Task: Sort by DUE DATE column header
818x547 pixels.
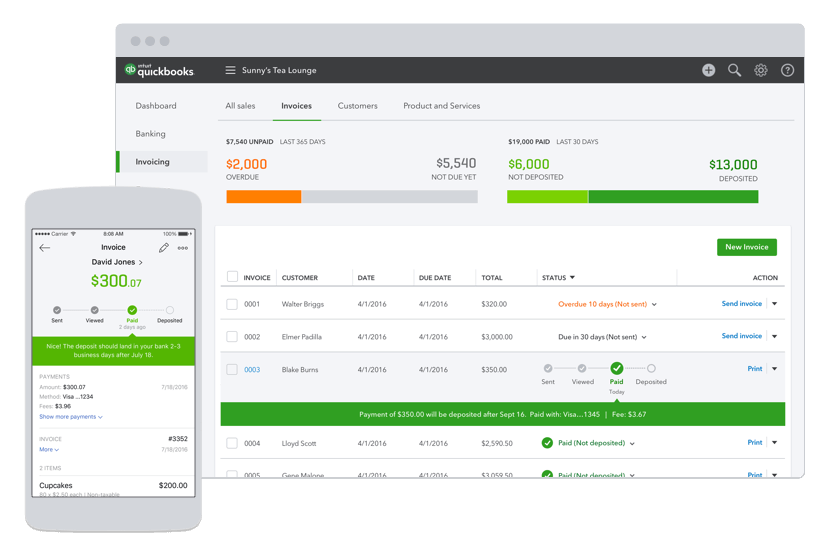Action: coord(435,278)
